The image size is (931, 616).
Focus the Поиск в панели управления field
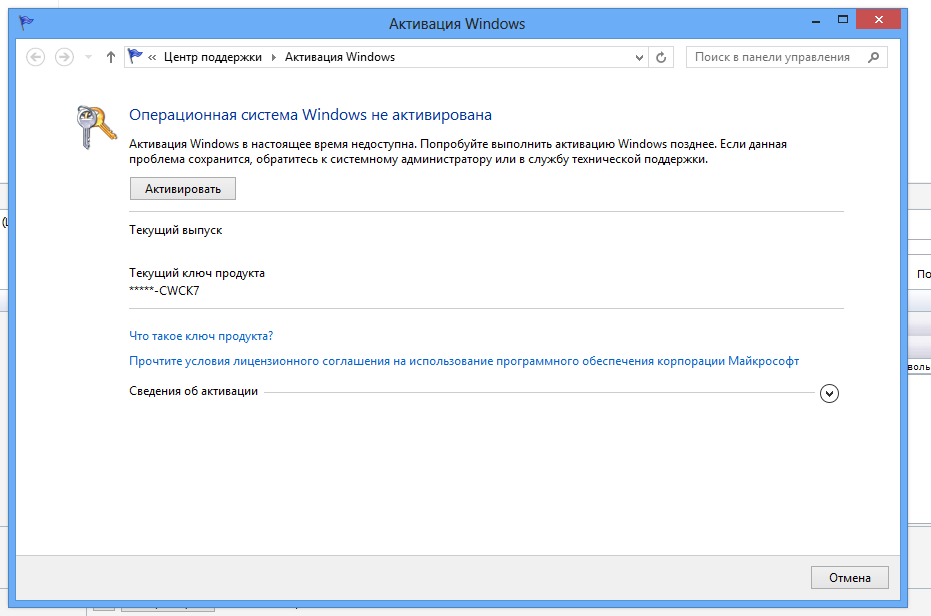tap(775, 58)
